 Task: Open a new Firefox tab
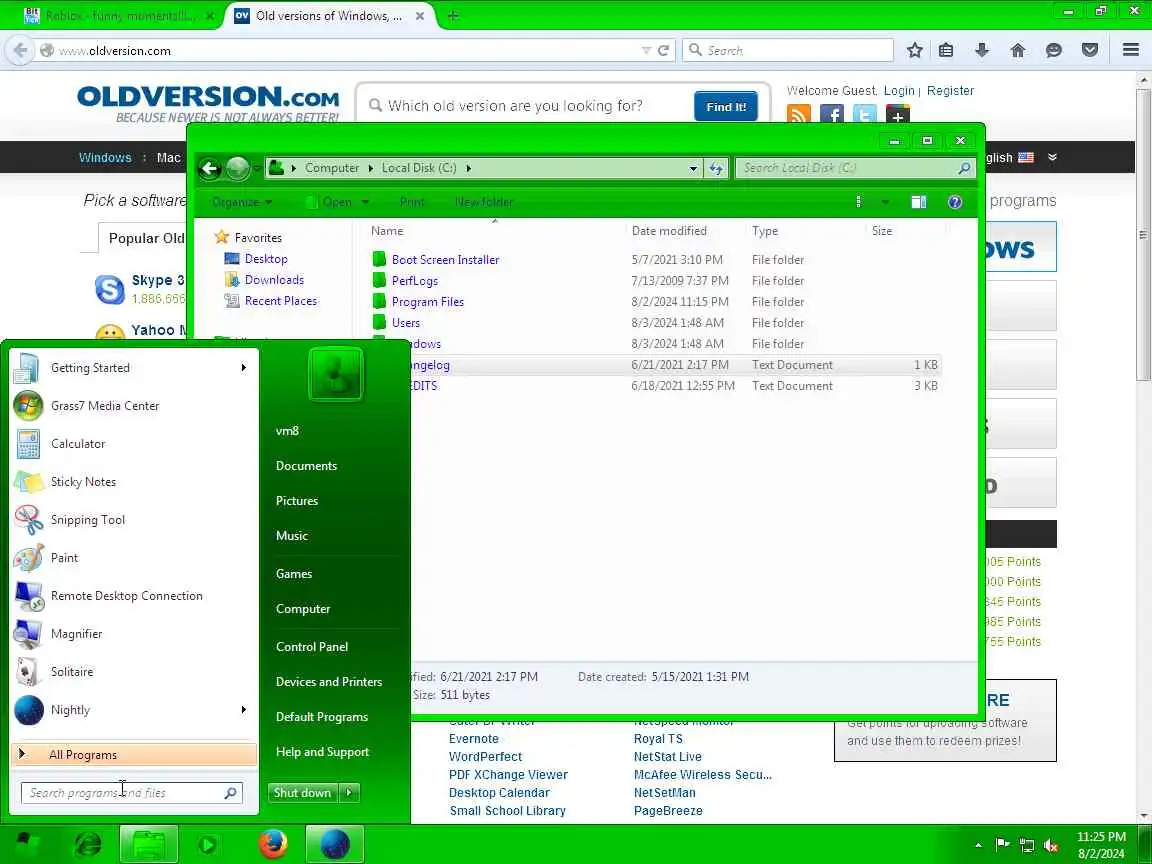pyautogui.click(x=453, y=15)
